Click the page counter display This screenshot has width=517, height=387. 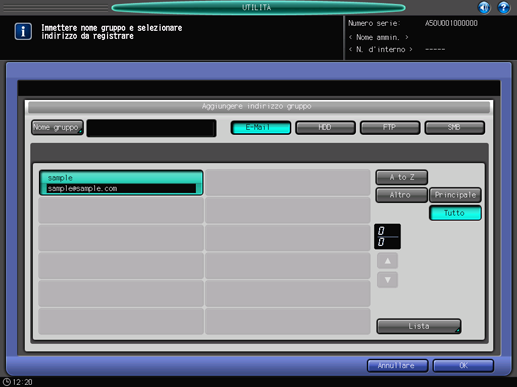coord(387,237)
